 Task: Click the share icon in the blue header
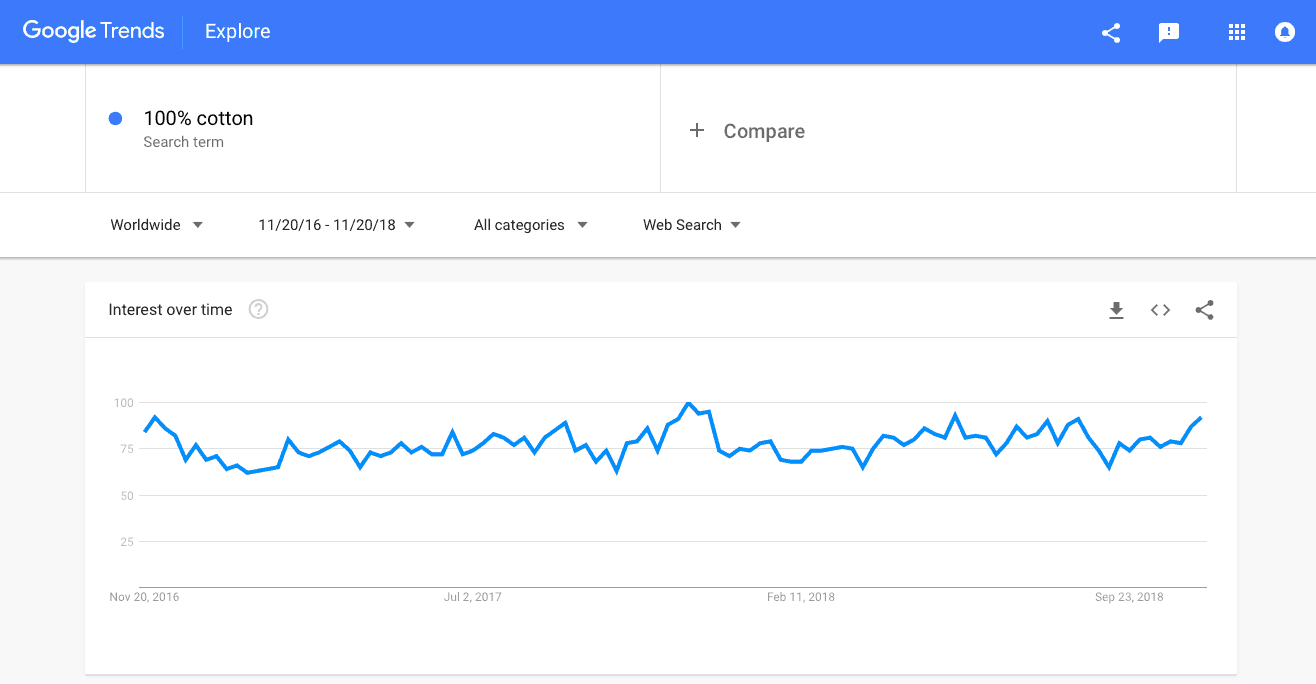(1110, 33)
